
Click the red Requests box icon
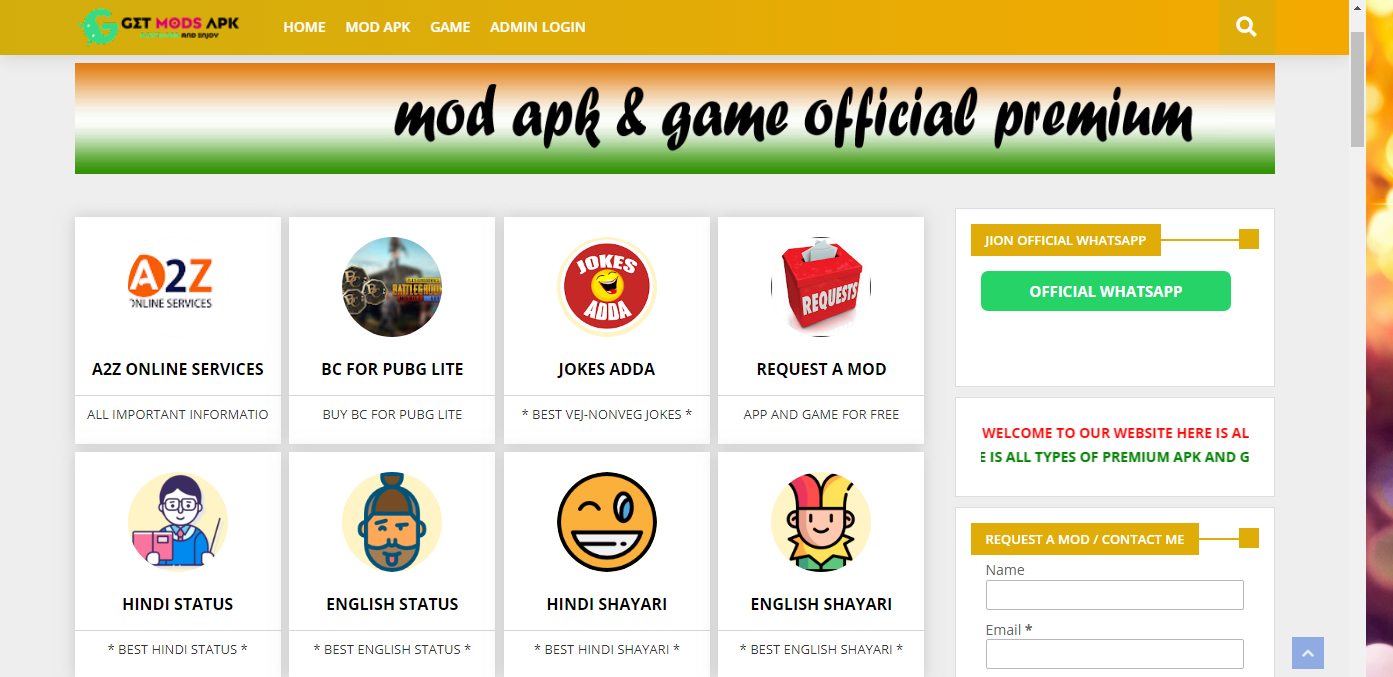click(x=821, y=287)
